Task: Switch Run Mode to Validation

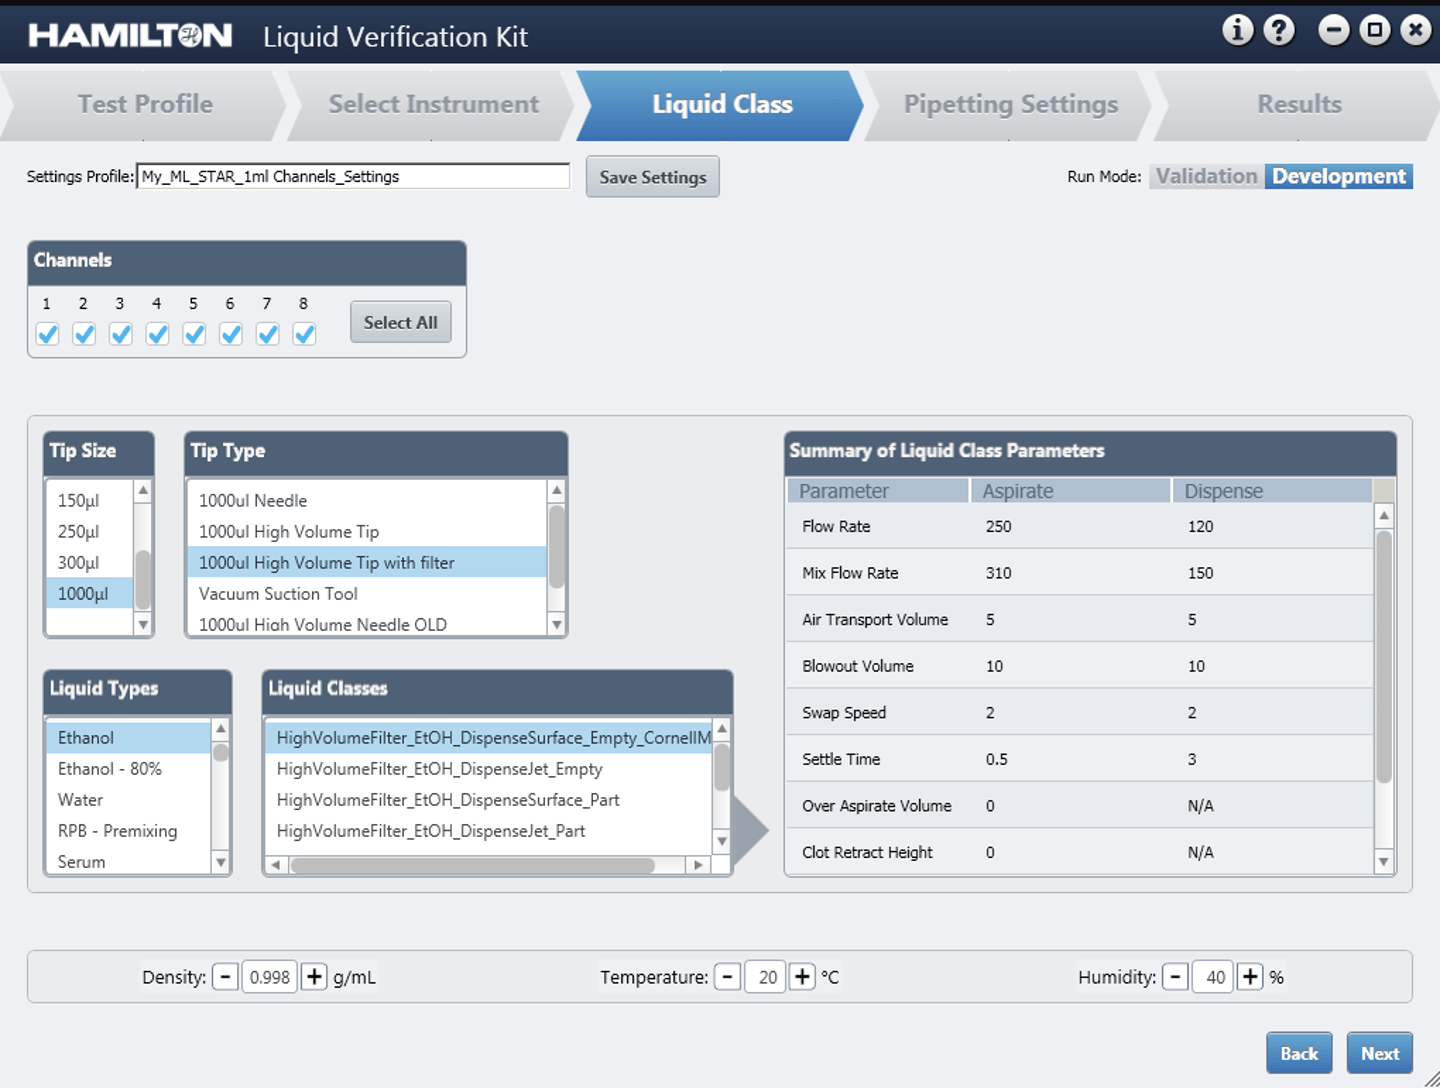Action: [1206, 176]
